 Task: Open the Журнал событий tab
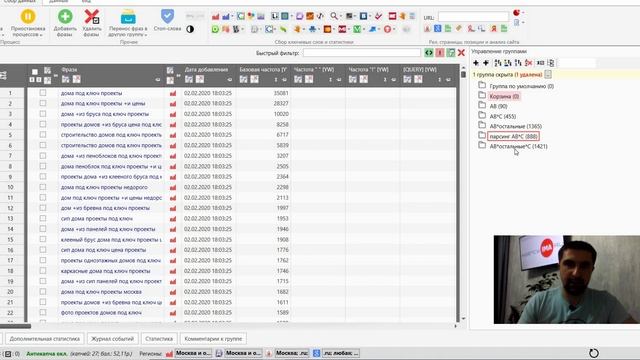(112, 339)
